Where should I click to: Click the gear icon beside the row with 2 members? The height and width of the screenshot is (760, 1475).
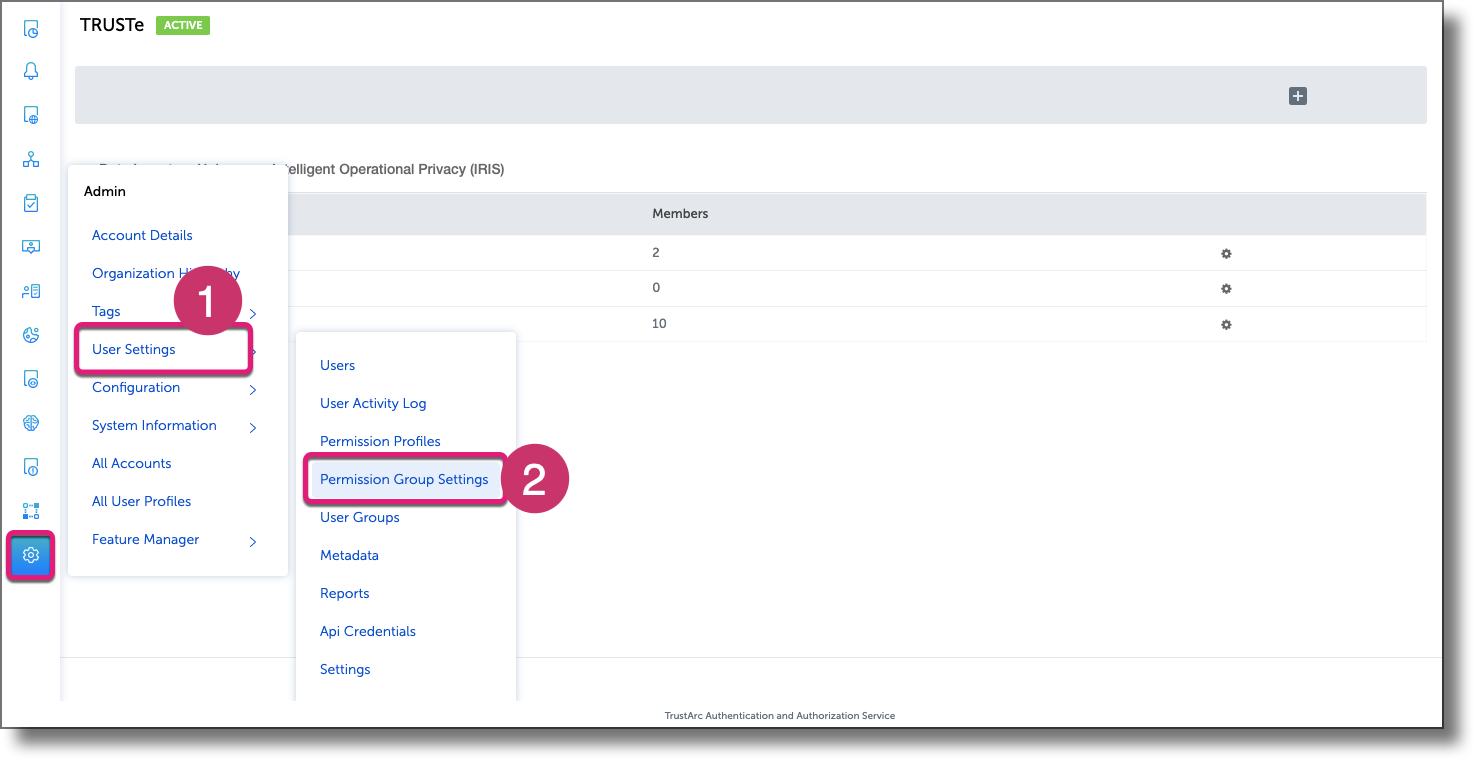click(1226, 253)
